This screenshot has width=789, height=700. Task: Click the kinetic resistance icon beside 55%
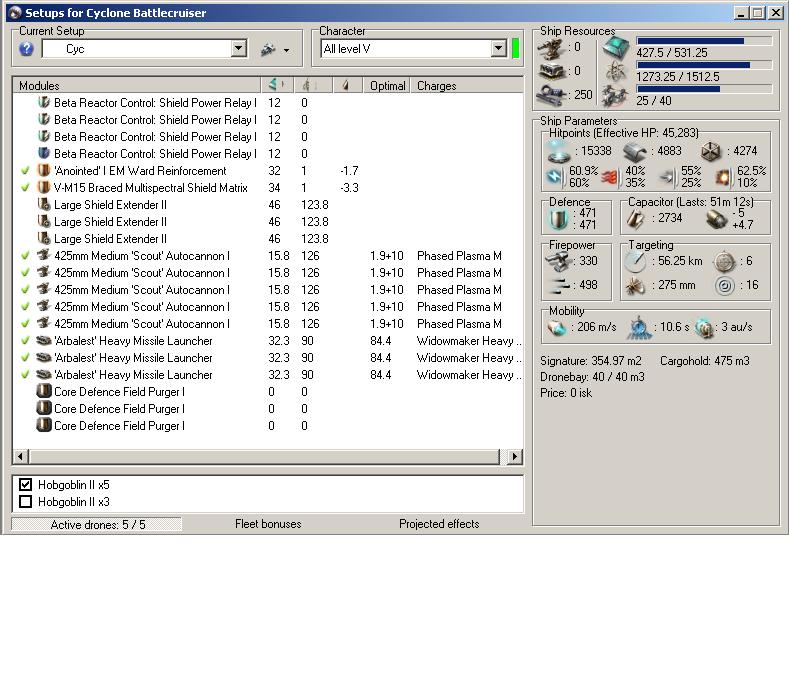click(667, 176)
